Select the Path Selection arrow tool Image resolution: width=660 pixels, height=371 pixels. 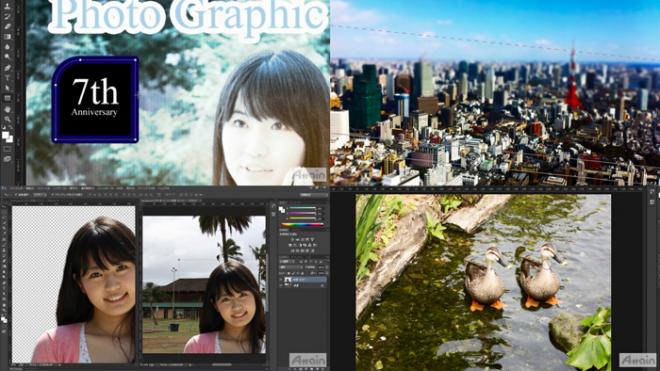pyautogui.click(x=7, y=88)
